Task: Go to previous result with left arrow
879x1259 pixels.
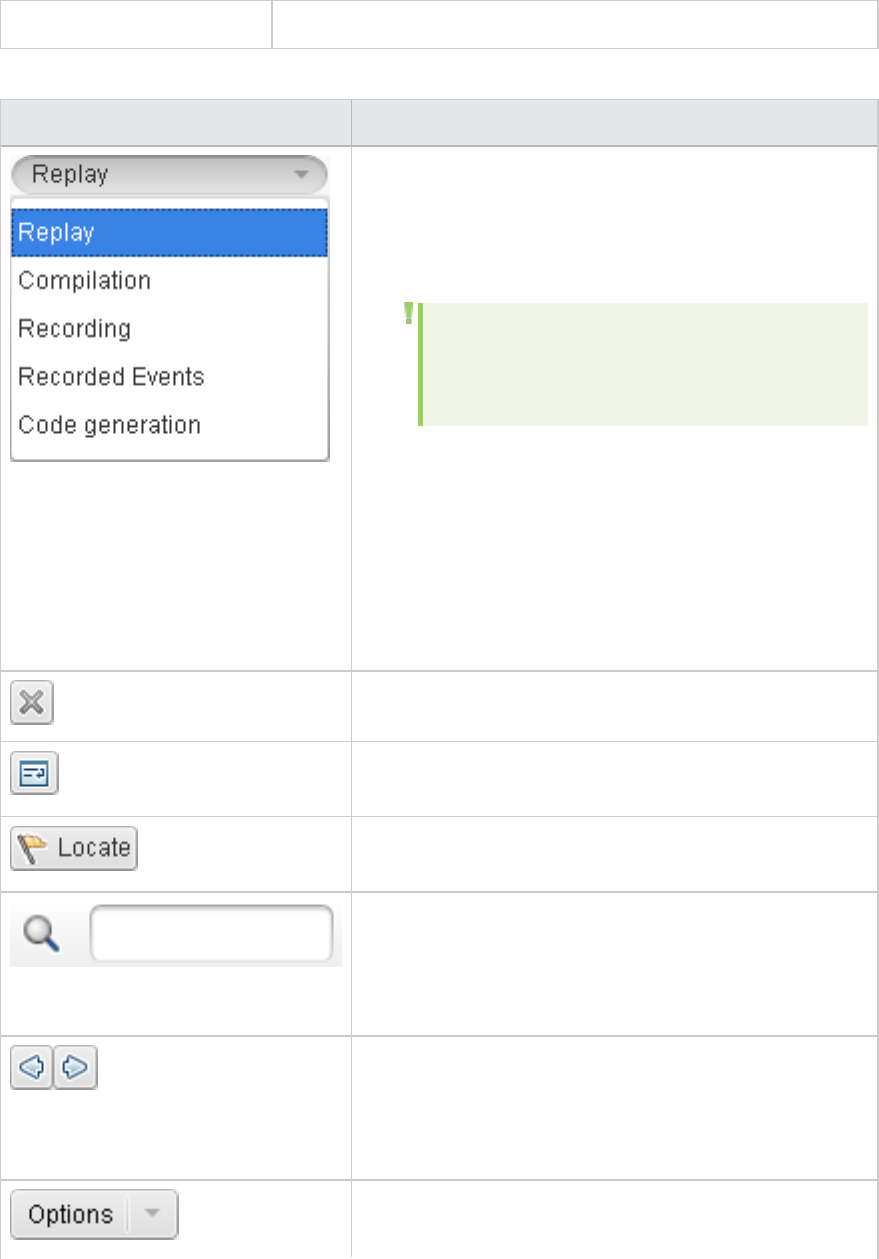Action: coord(32,1069)
